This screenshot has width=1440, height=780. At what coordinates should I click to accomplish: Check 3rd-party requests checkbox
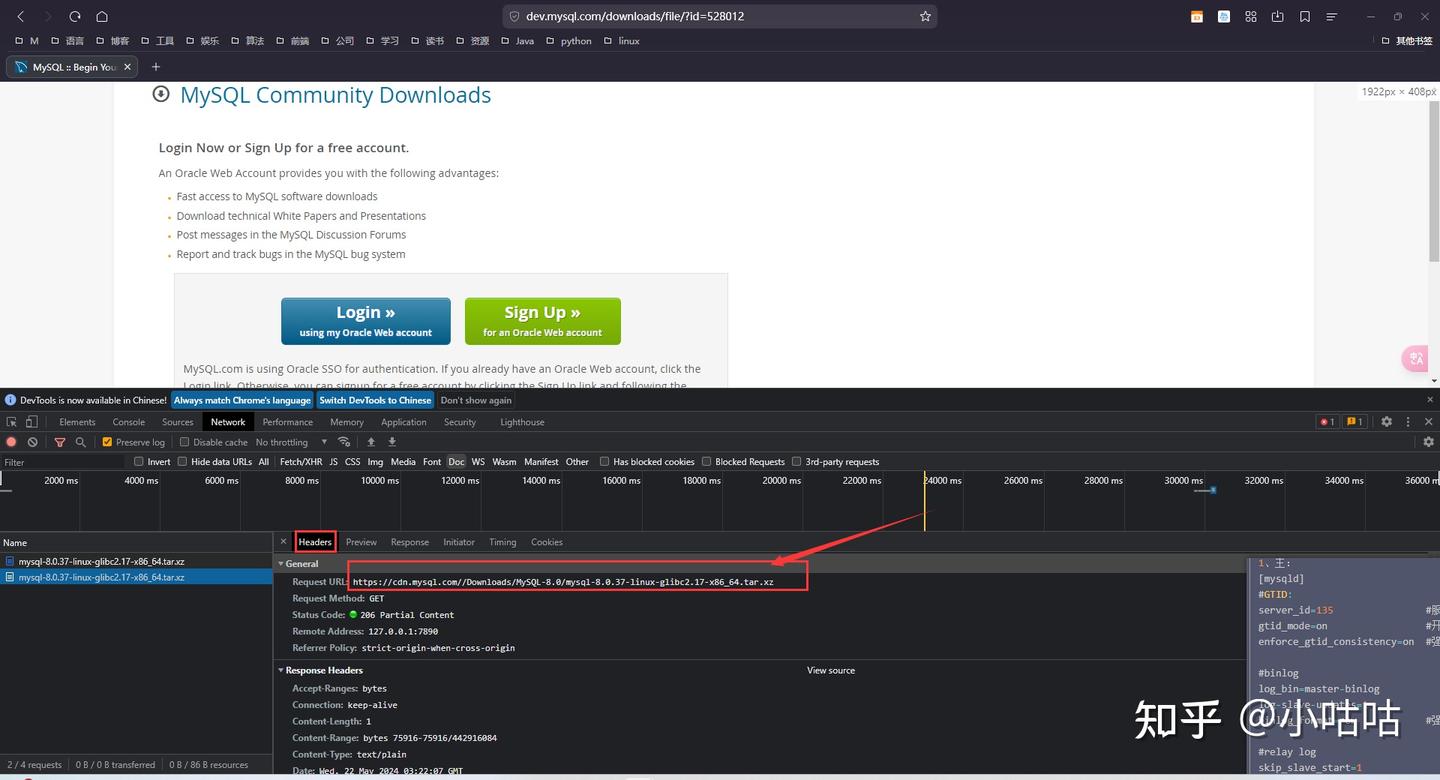[x=797, y=462]
